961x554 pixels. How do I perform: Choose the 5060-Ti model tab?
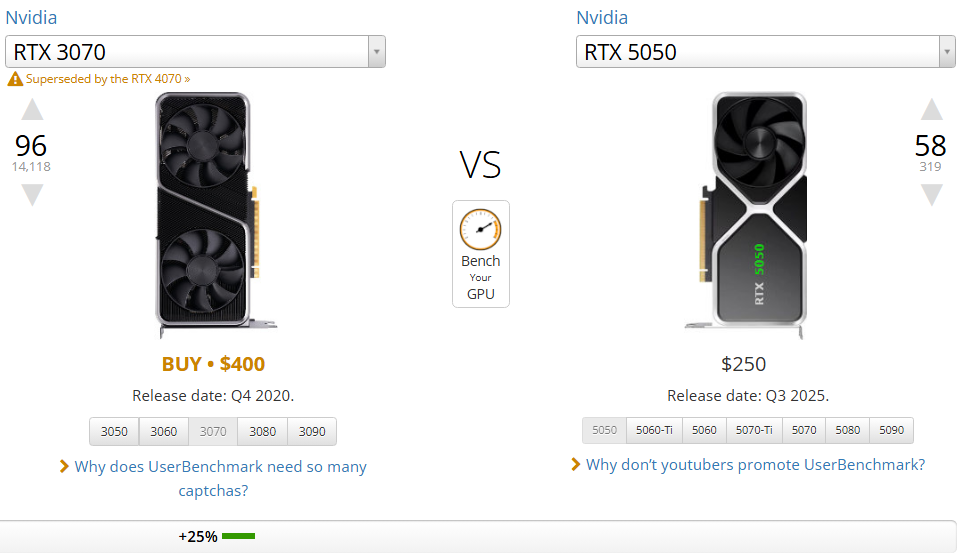[654, 430]
